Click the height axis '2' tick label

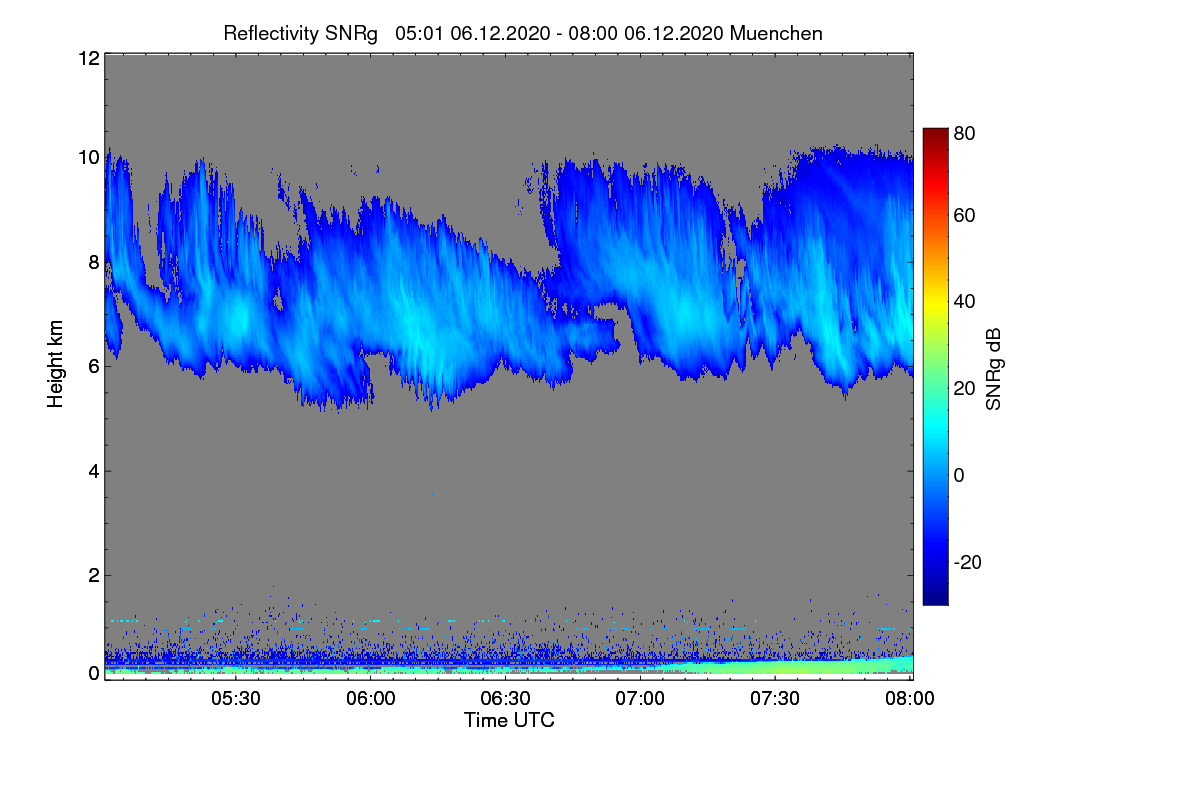(93, 575)
